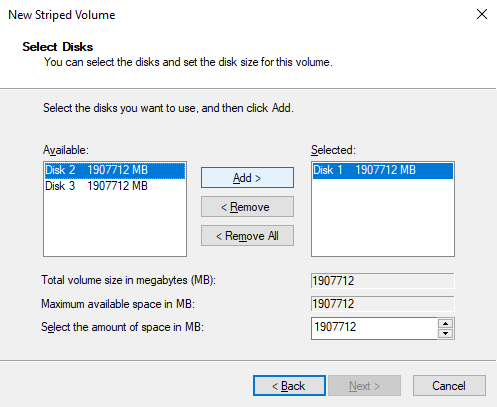Click the Total volume size field
This screenshot has height=407, width=497.
click(383, 281)
